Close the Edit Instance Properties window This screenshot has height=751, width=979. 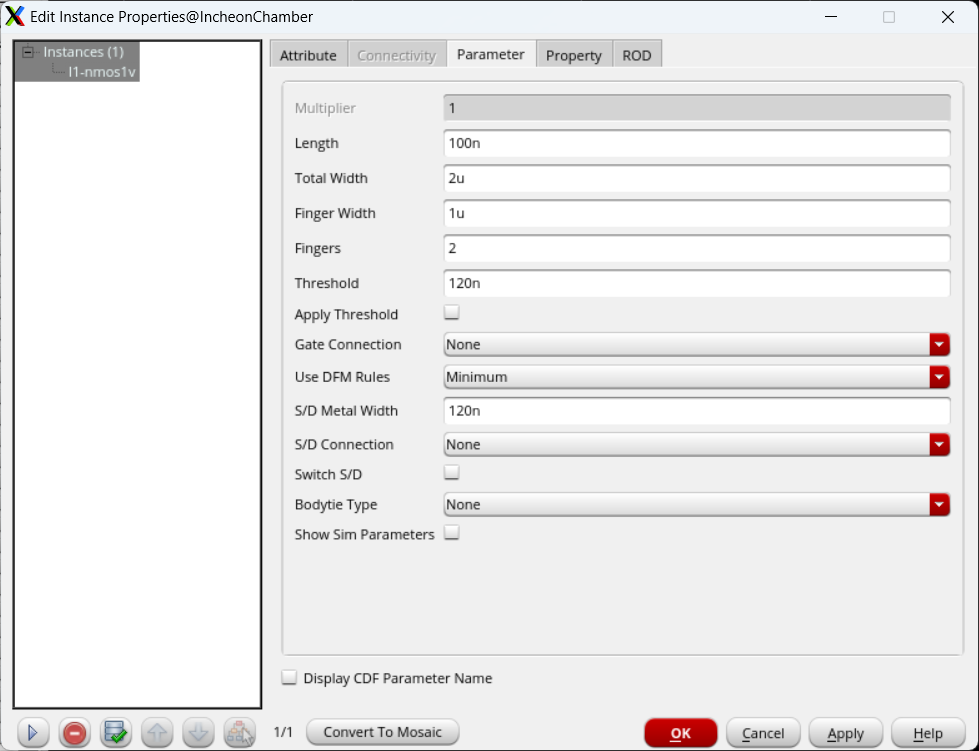(948, 17)
